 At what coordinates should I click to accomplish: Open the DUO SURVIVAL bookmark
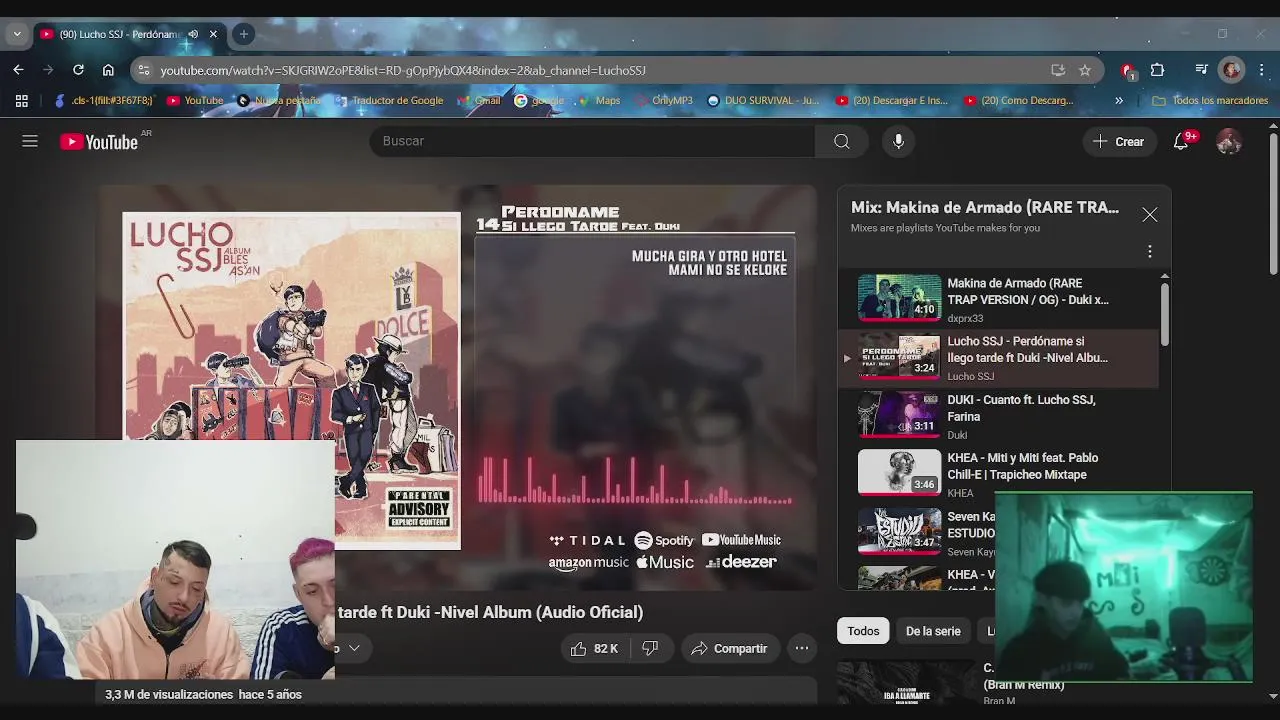point(763,100)
